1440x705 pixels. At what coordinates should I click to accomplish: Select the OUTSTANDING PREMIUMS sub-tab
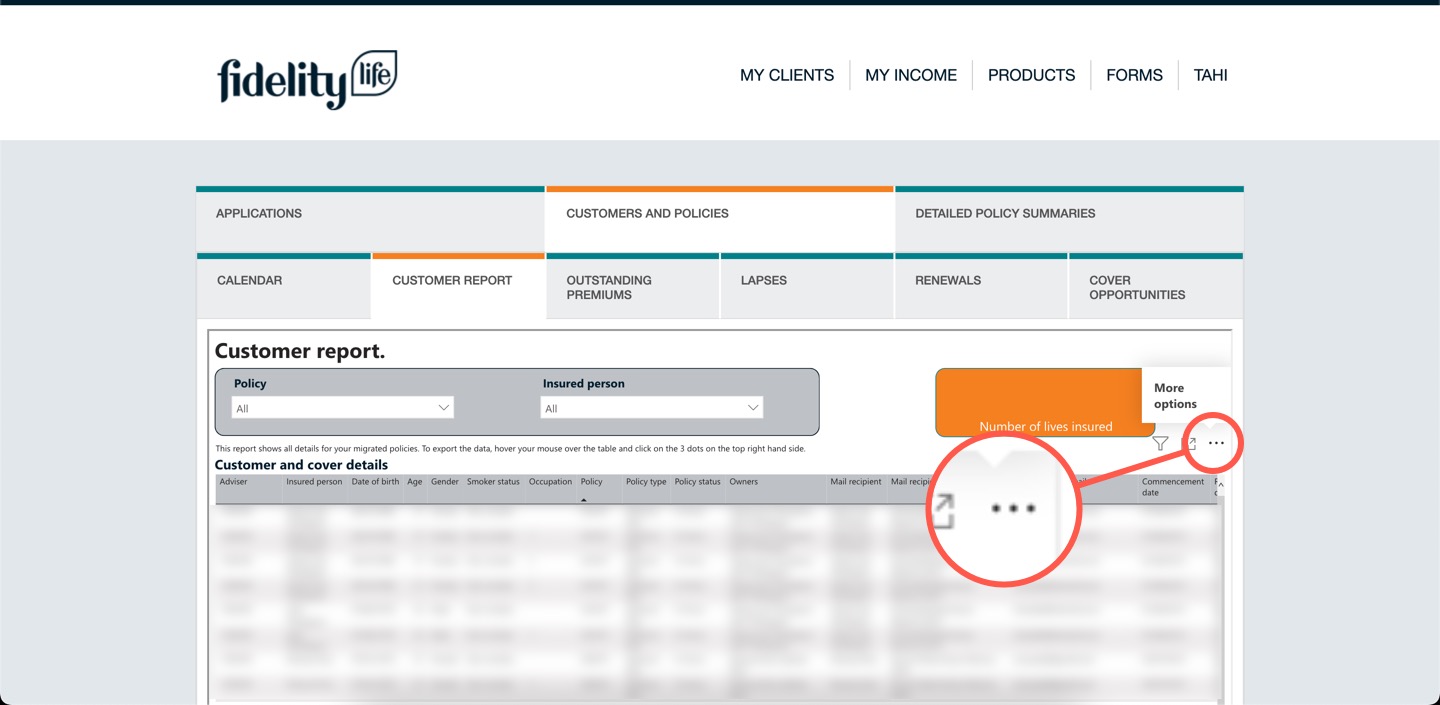[632, 288]
